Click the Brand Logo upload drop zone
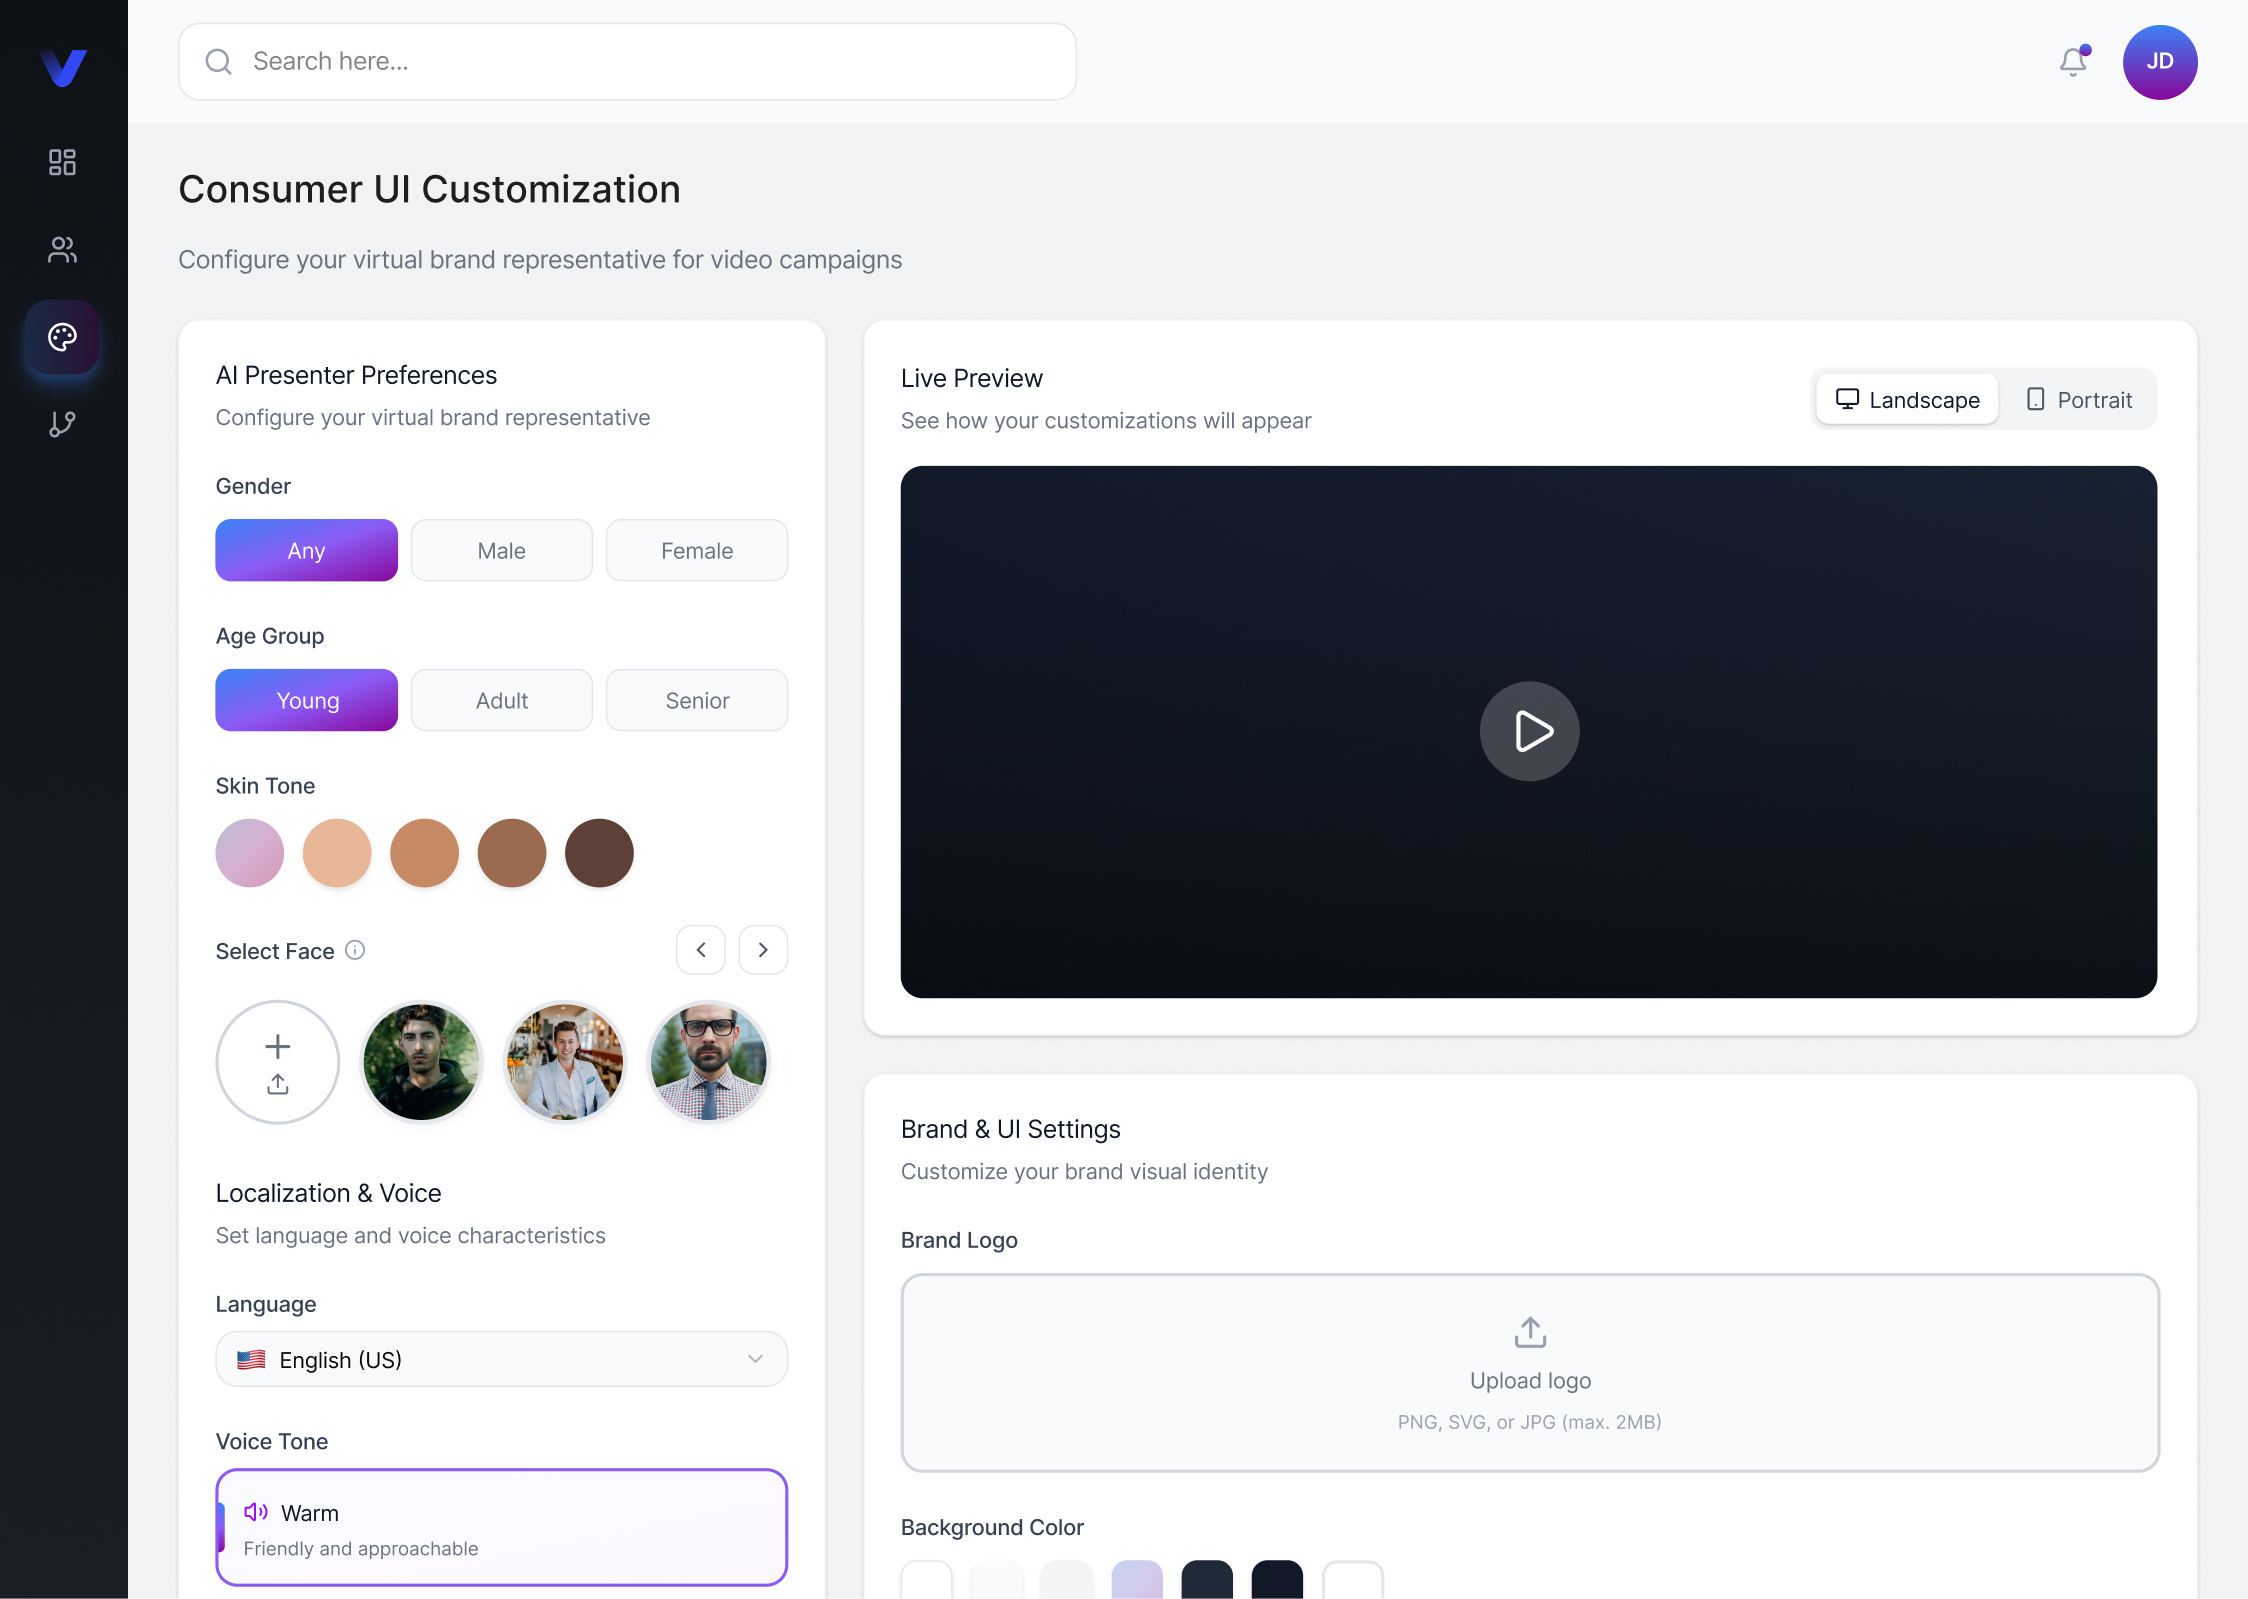 (x=1530, y=1372)
